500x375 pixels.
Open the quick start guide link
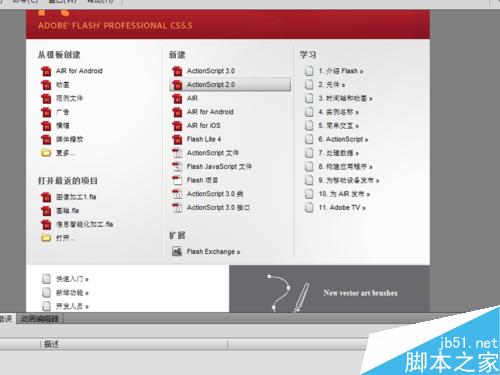click(x=72, y=279)
